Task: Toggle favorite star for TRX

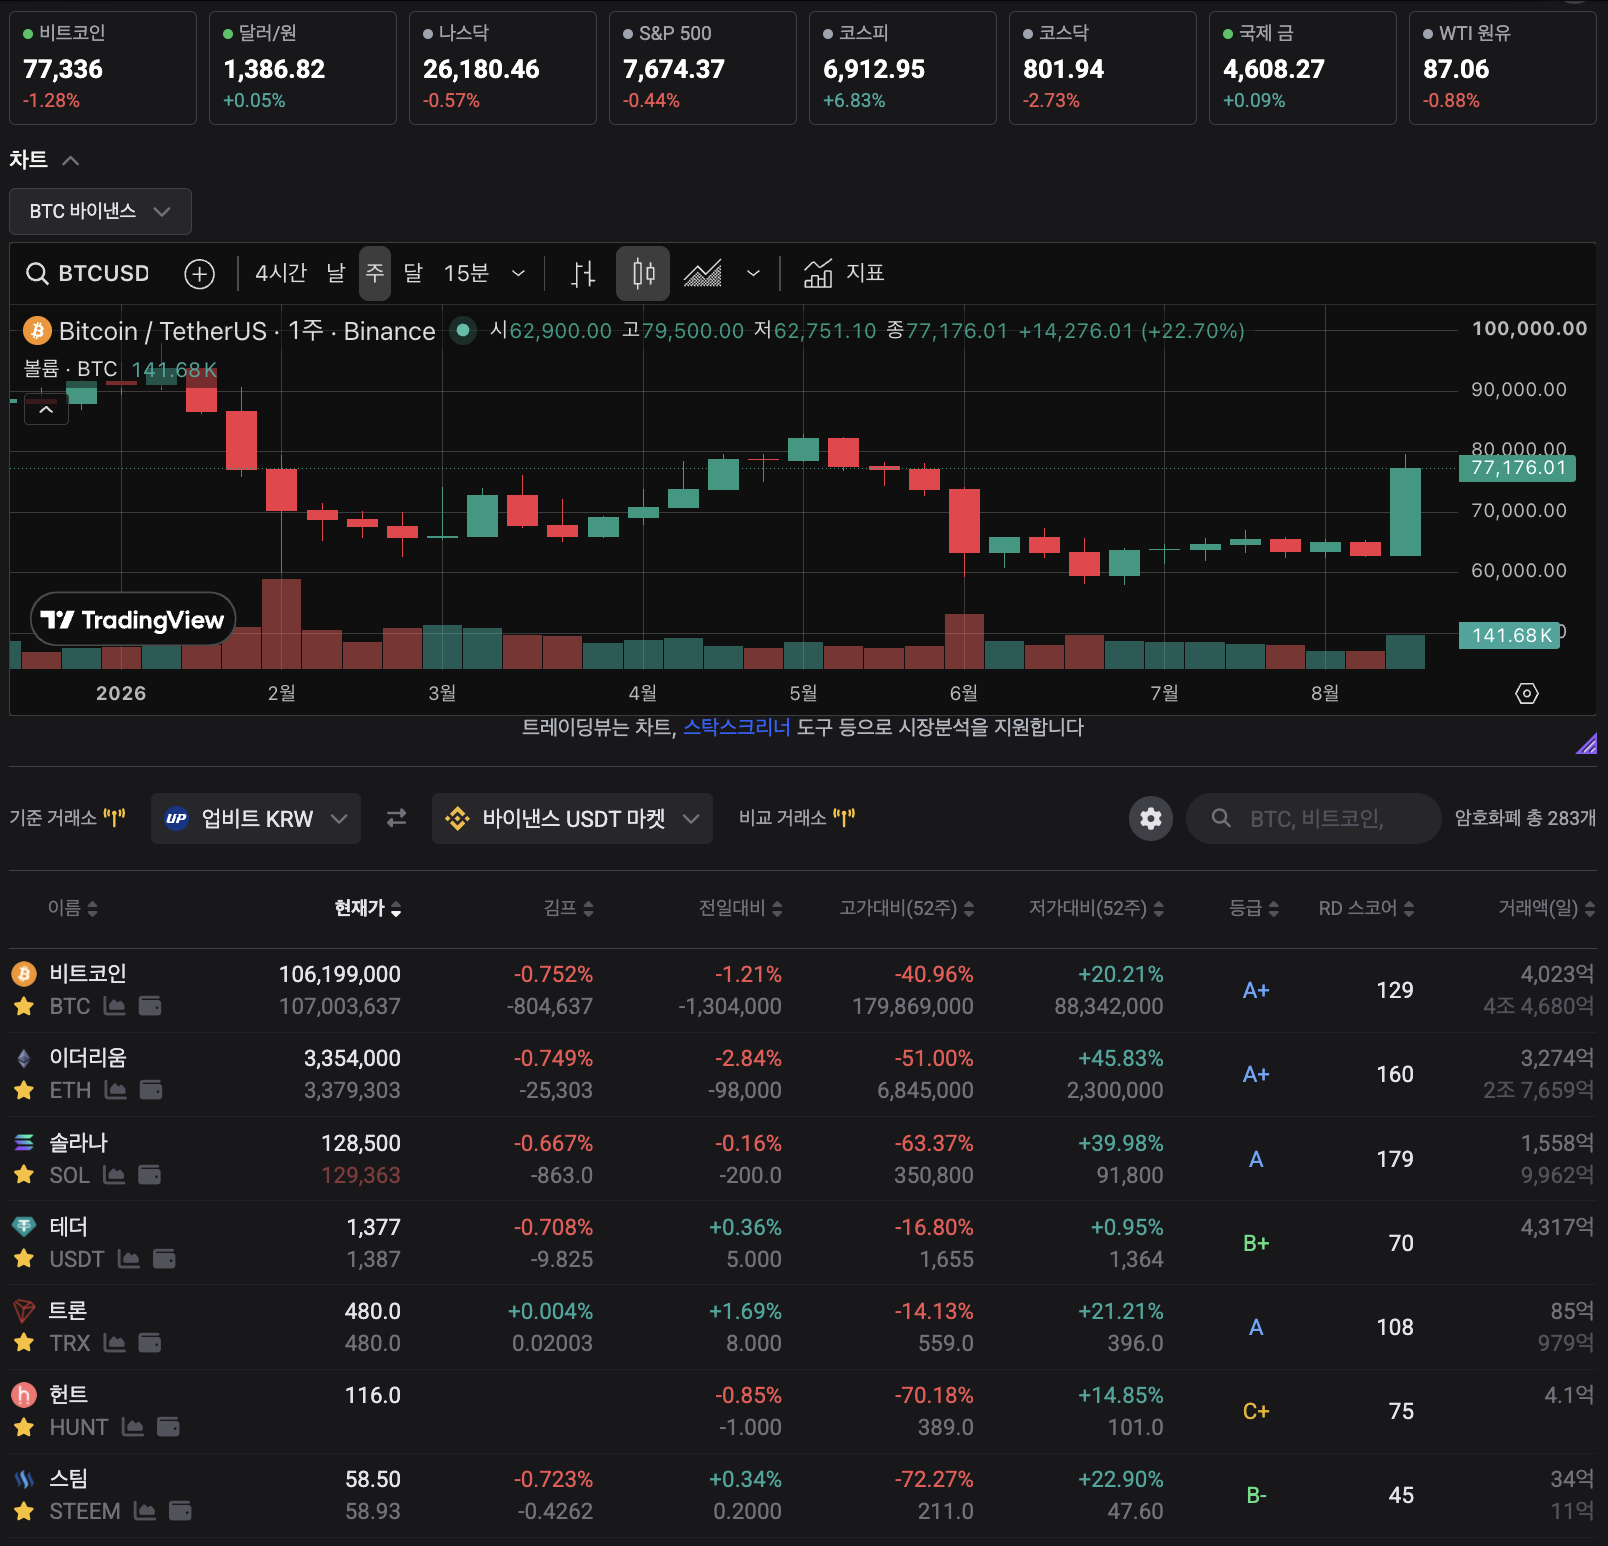Action: click(24, 1343)
